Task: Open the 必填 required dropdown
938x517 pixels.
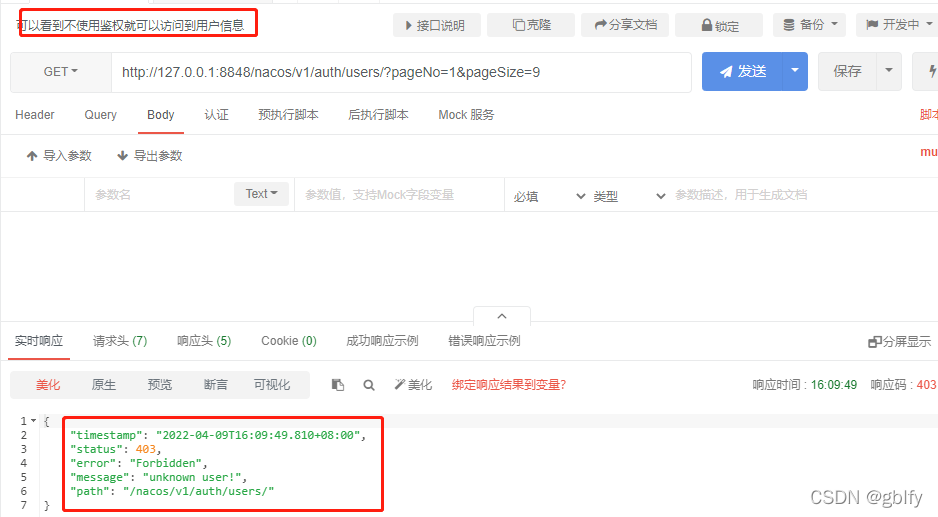Action: point(549,196)
